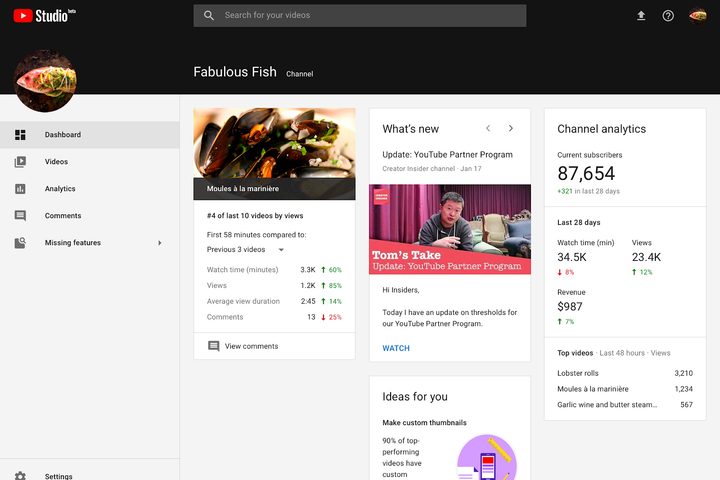Open Videos from the sidebar
This screenshot has height=480, width=720.
[x=90, y=162]
